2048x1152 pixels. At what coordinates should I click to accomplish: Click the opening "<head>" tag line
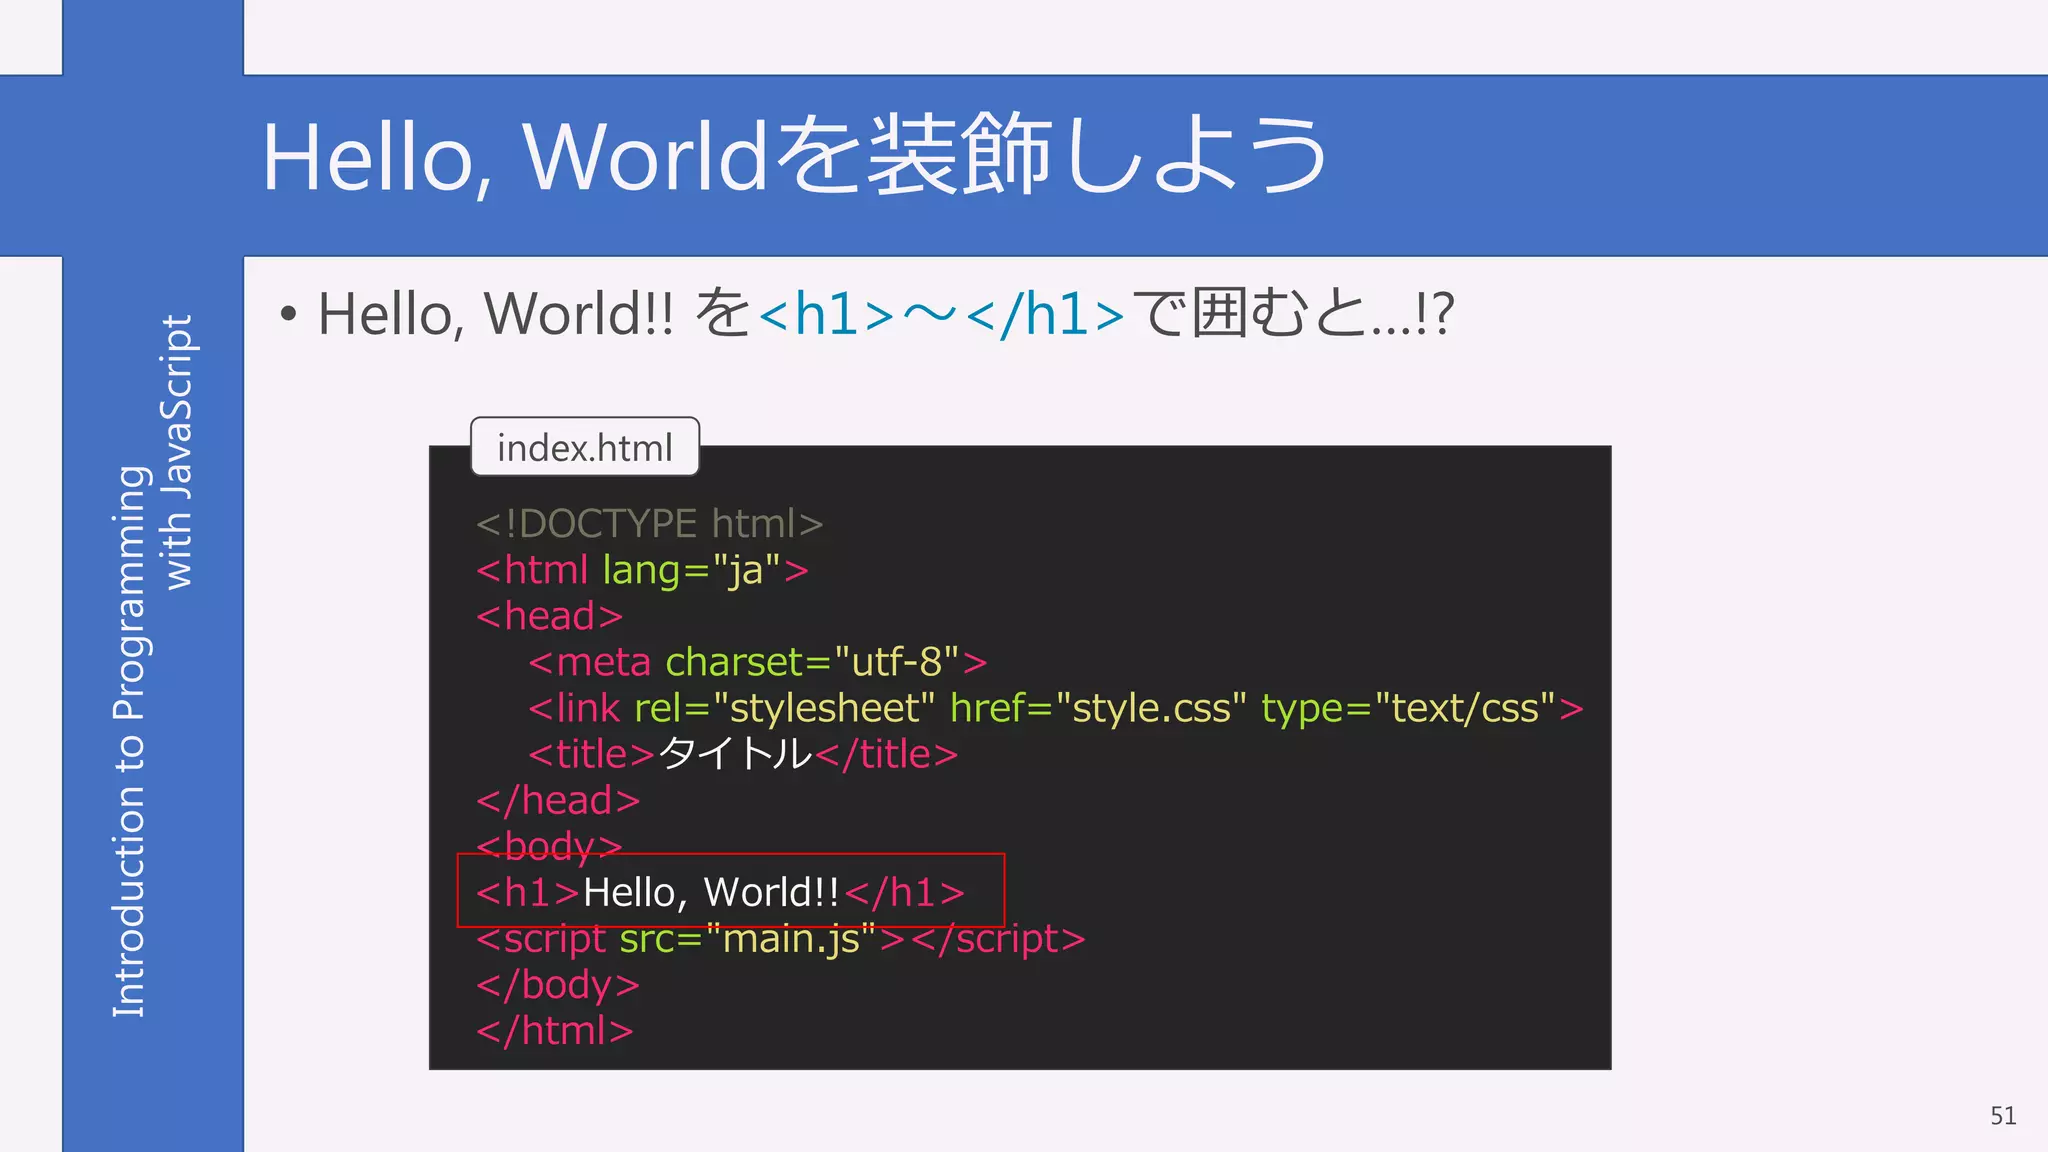click(550, 616)
